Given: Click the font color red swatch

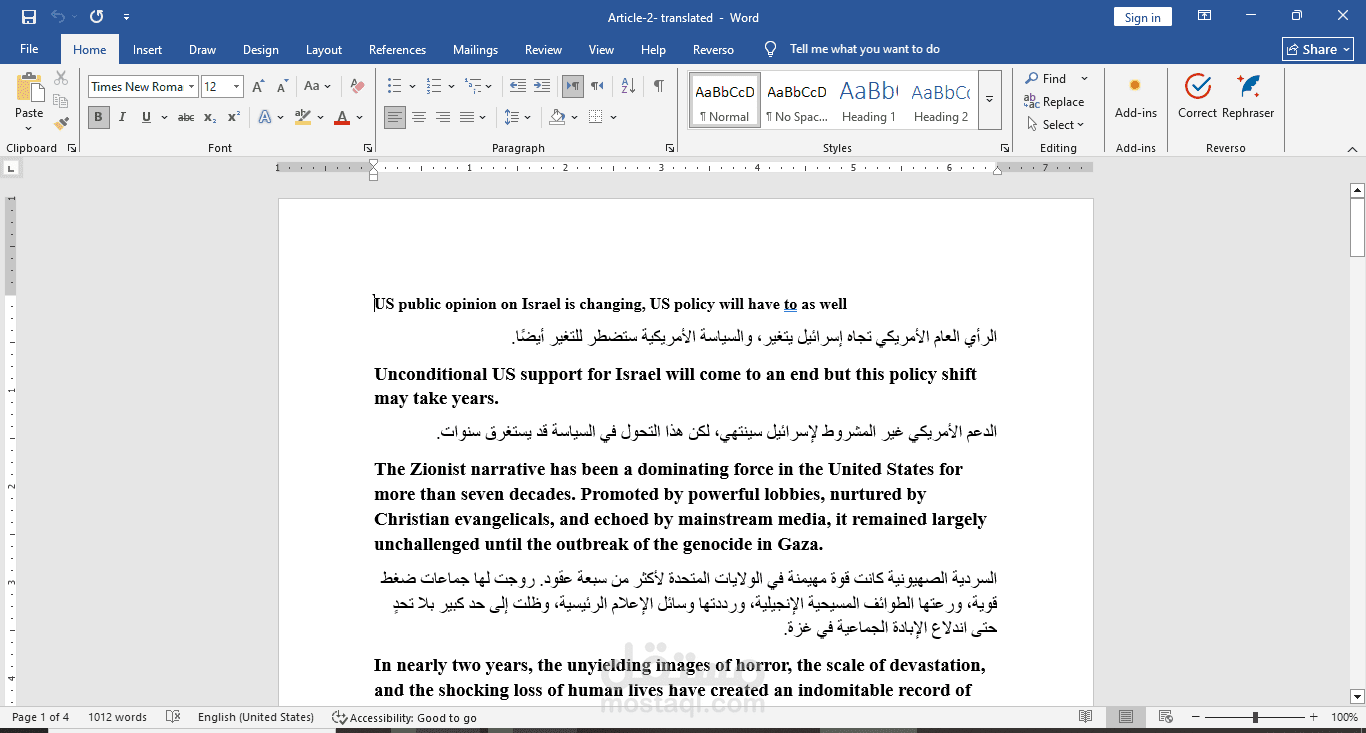Looking at the screenshot, I should 342,117.
